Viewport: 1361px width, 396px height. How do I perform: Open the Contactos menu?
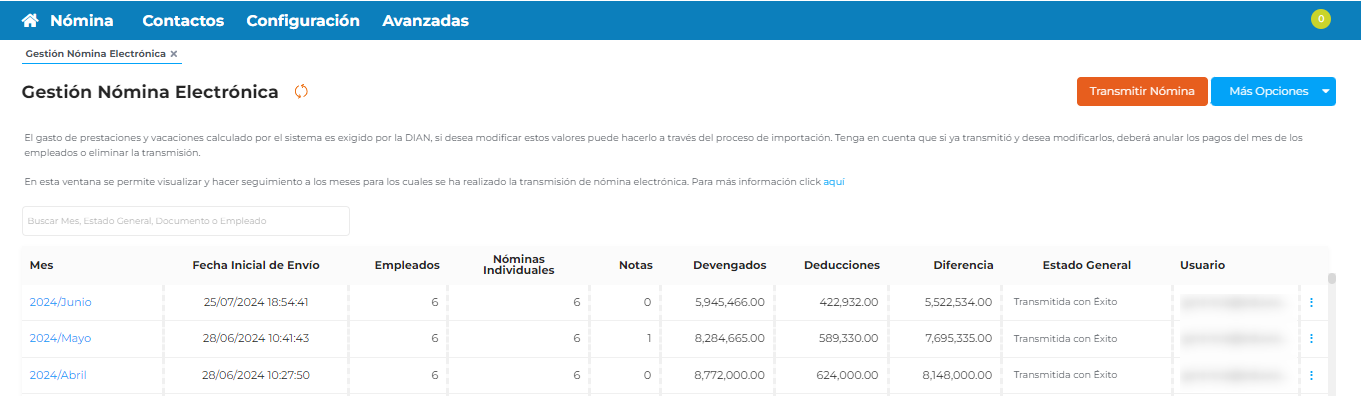point(183,20)
